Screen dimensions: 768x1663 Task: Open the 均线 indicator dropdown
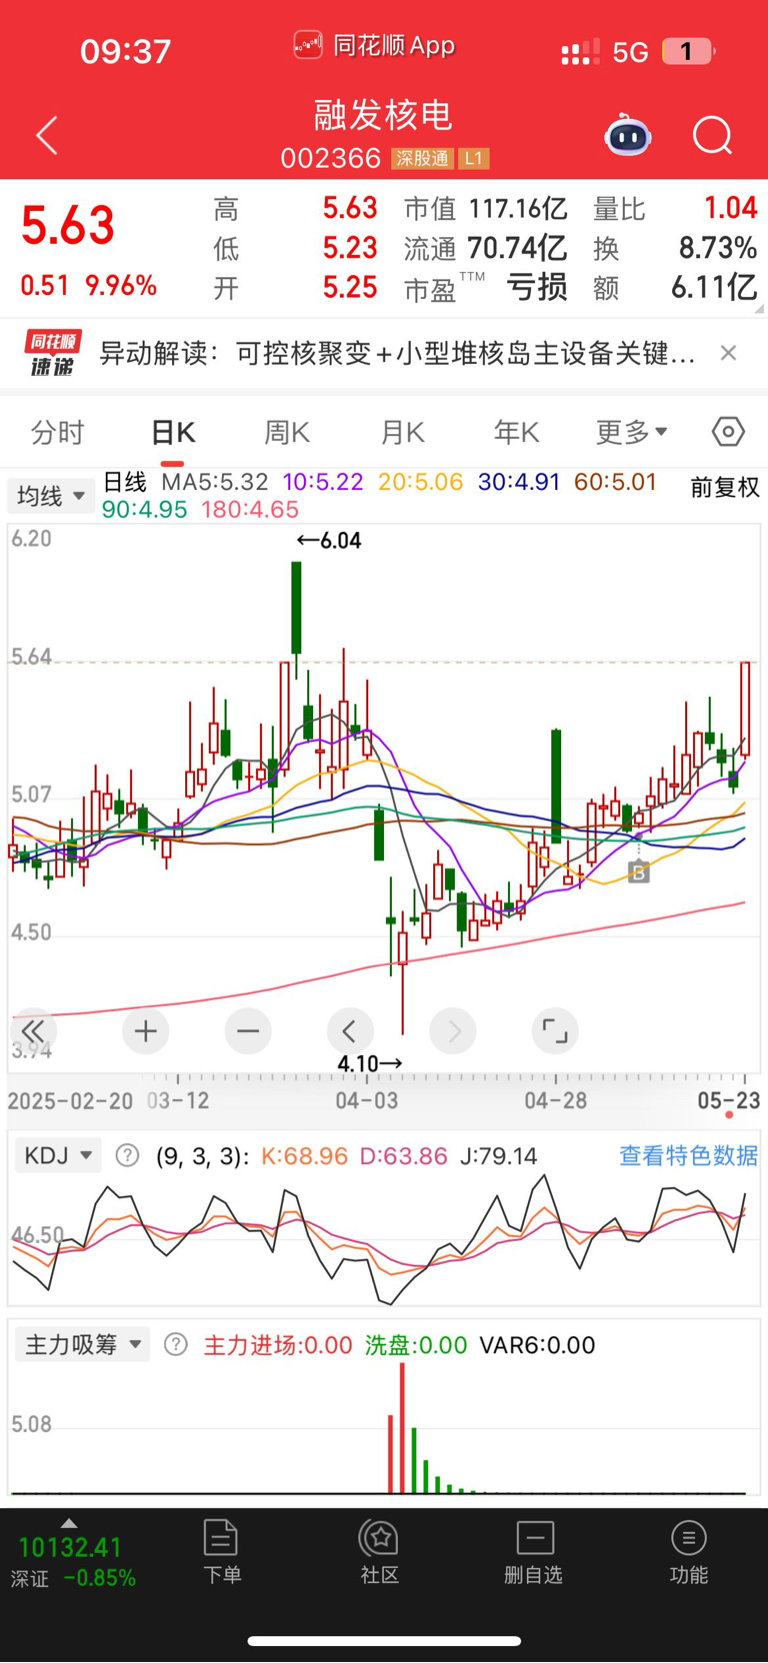tap(51, 496)
